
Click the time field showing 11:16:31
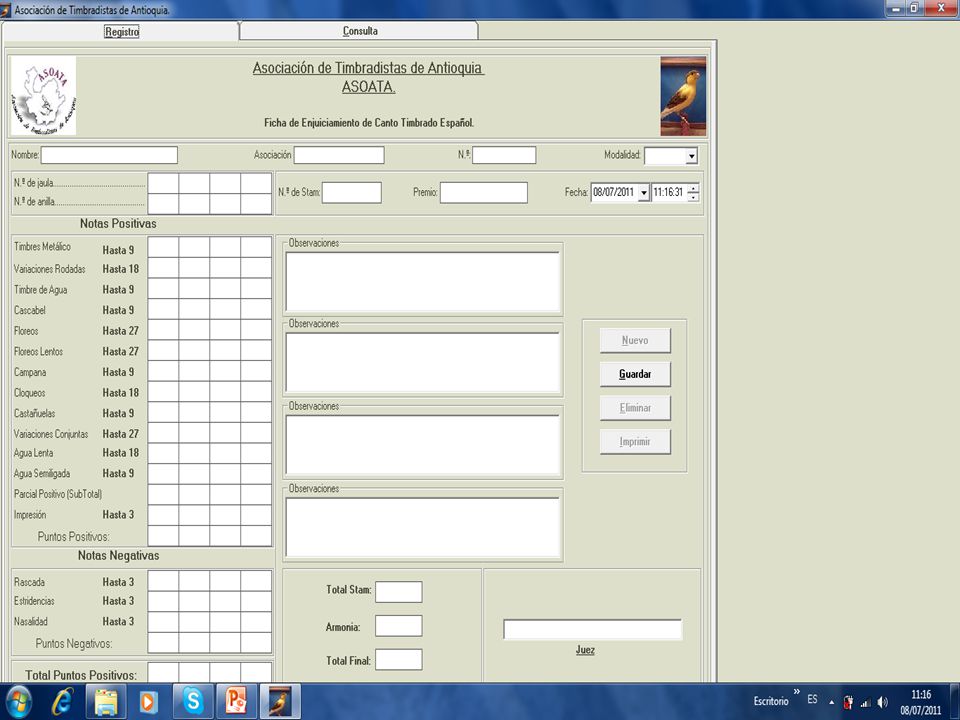coord(669,192)
